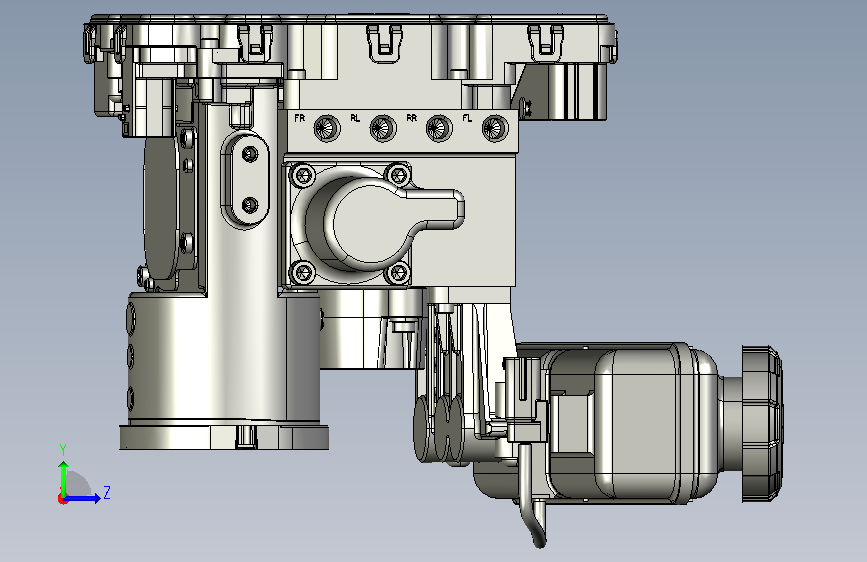Select the bottom-left screw of the square cover
Viewport: 867px width, 562px height.
303,273
